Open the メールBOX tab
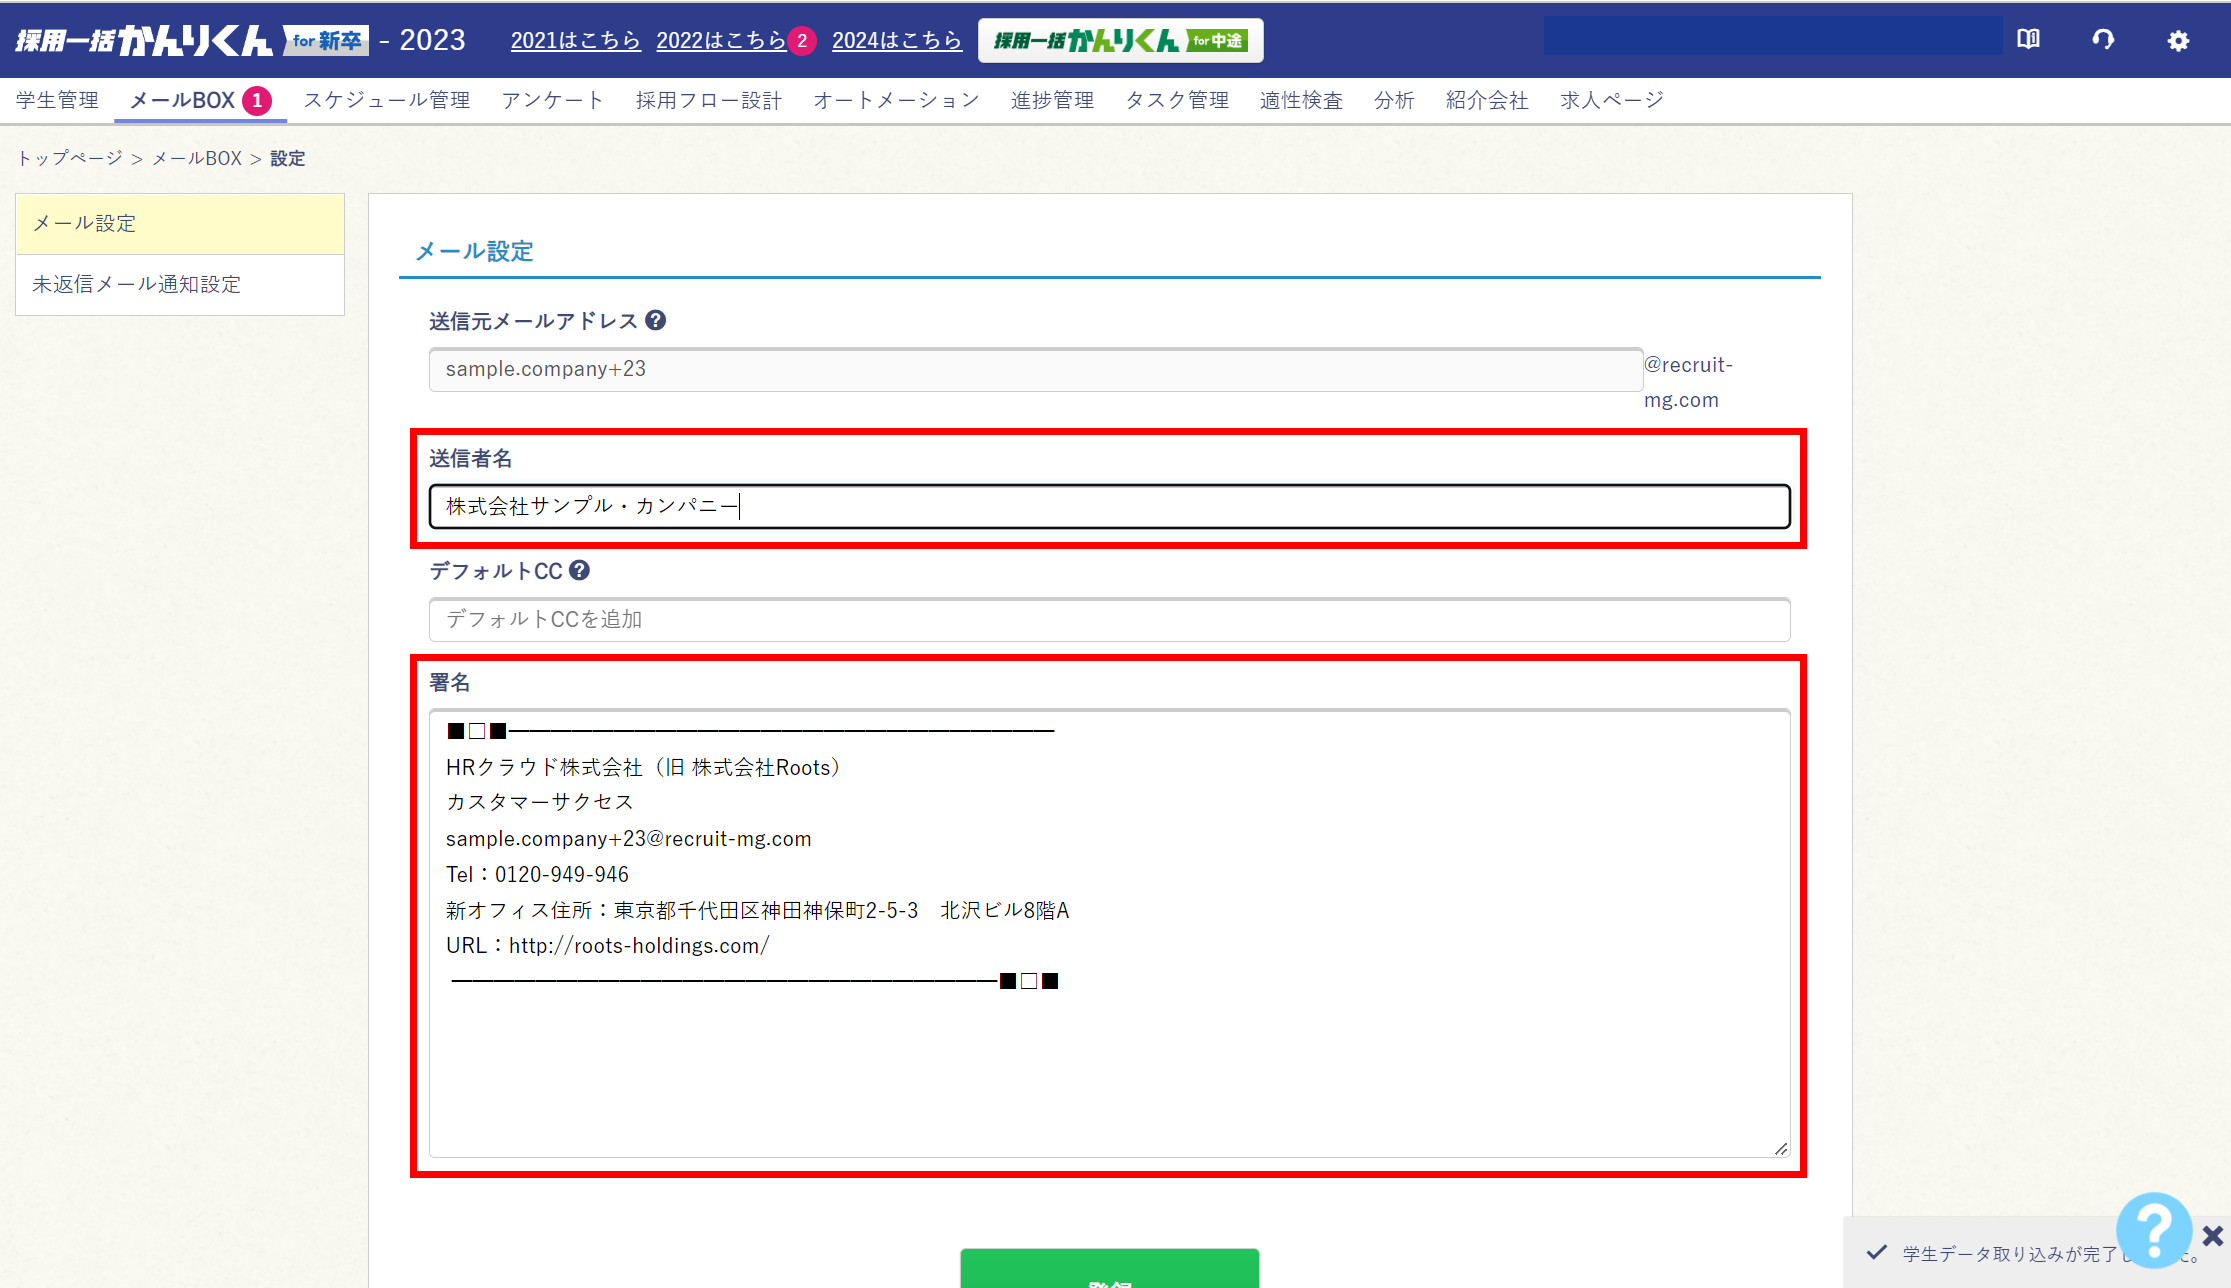The width and height of the screenshot is (2231, 1288). (183, 100)
